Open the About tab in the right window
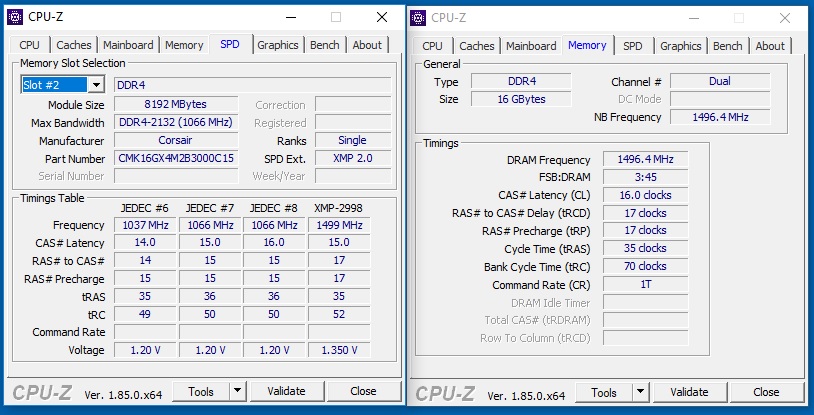Image resolution: width=814 pixels, height=415 pixels. pos(770,46)
